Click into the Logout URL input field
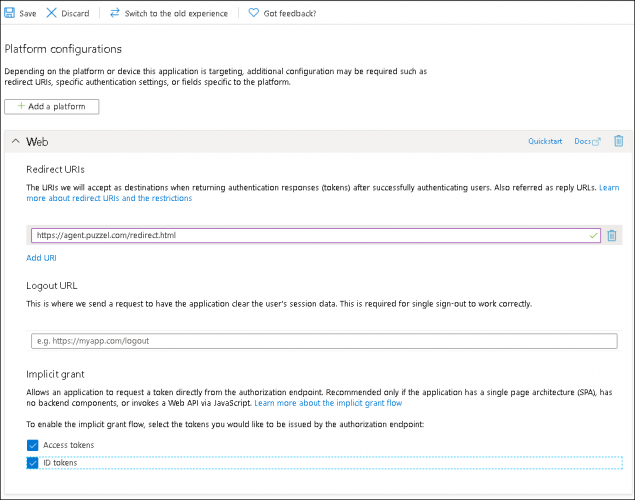The width and height of the screenshot is (635, 500). coord(324,341)
